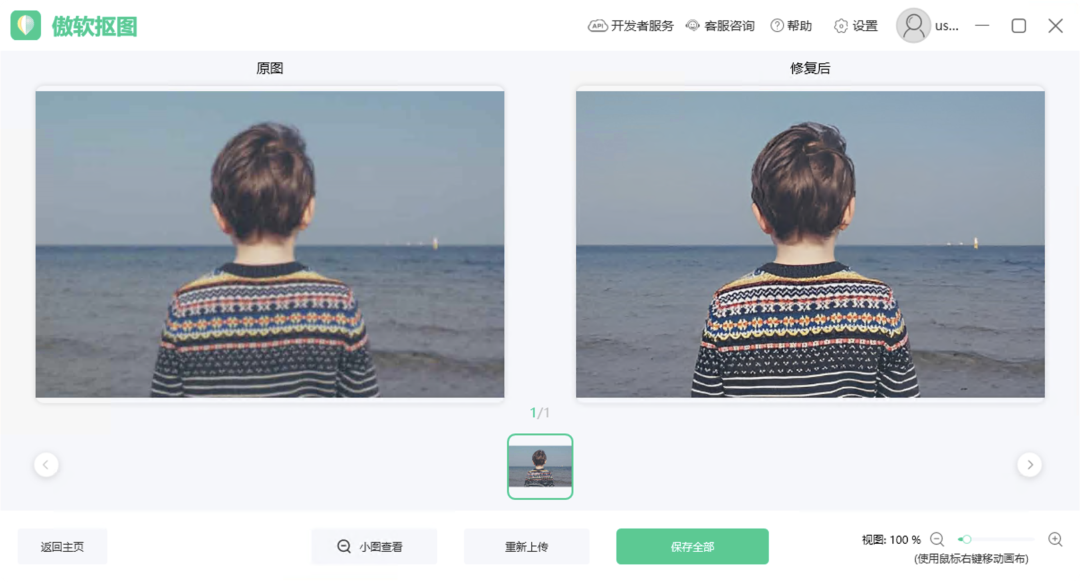This screenshot has width=1080, height=582.
Task: Open the 客服咨询 menu item
Action: click(729, 26)
